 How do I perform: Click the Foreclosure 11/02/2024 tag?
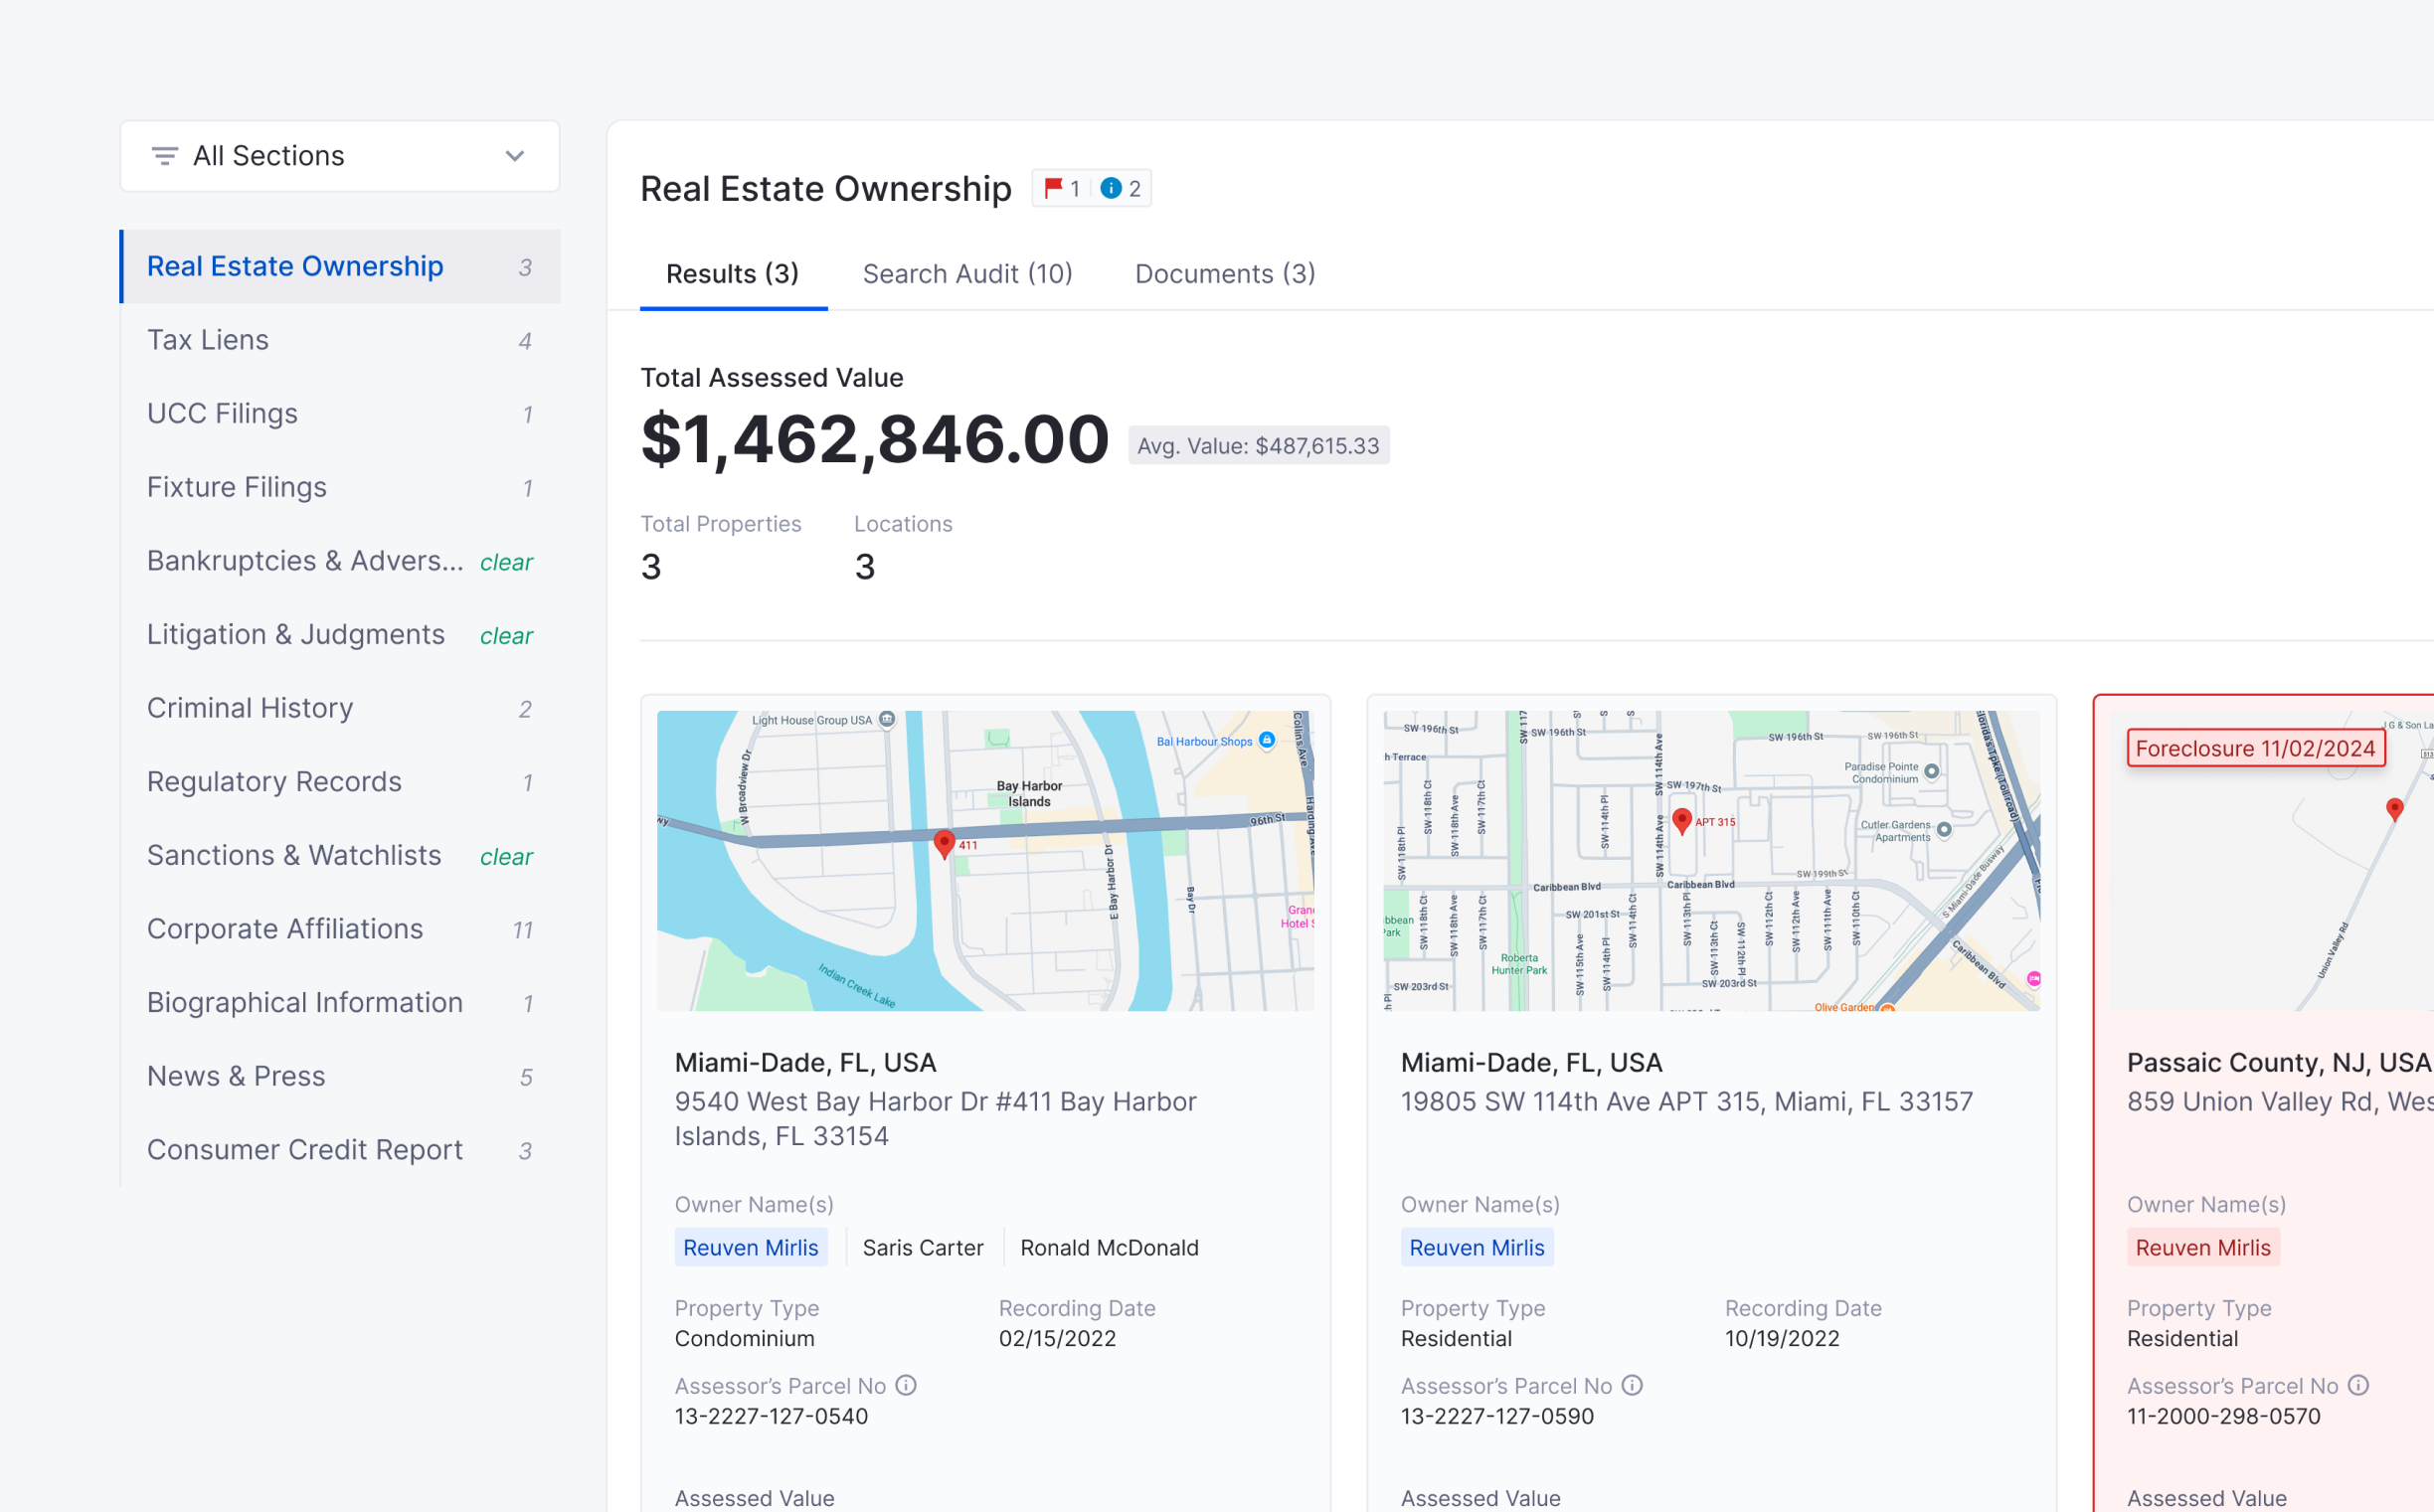click(x=2255, y=748)
